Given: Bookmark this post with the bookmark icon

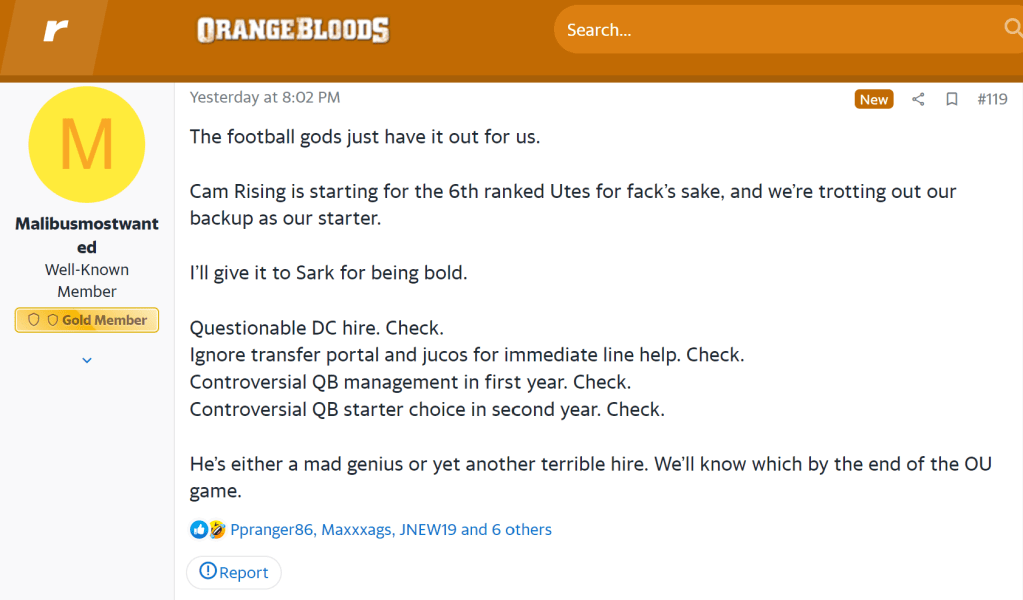Looking at the screenshot, I should click(x=952, y=99).
